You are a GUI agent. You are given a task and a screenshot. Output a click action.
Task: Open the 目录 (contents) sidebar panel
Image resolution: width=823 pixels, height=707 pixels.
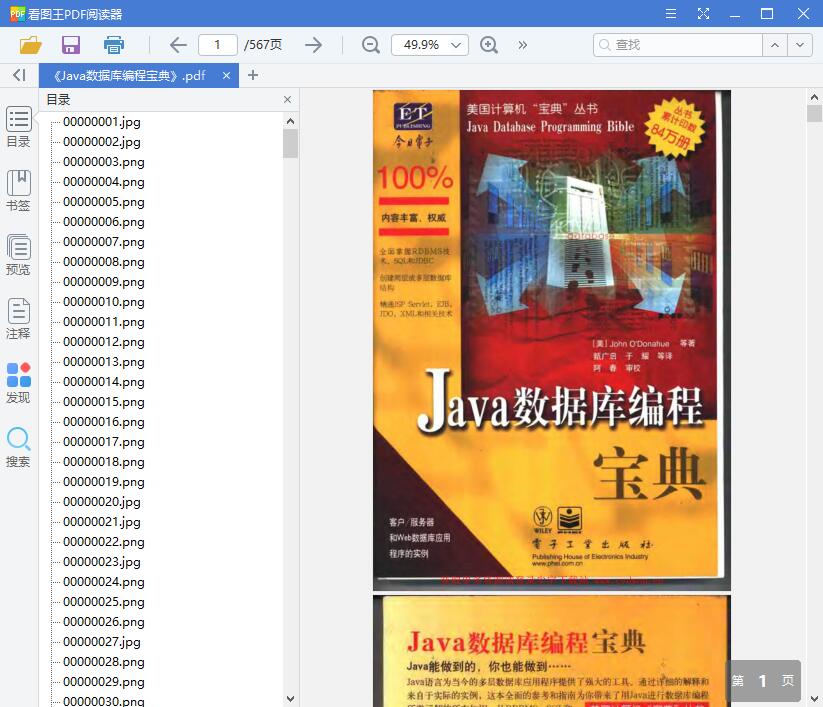18,127
